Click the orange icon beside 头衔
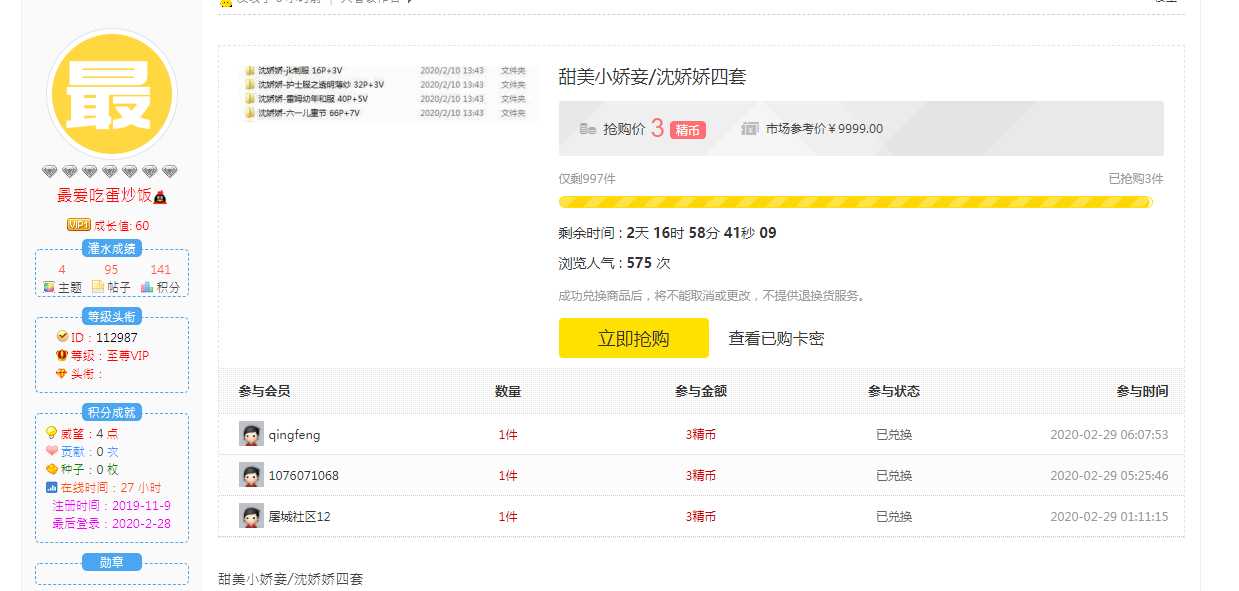 click(62, 373)
